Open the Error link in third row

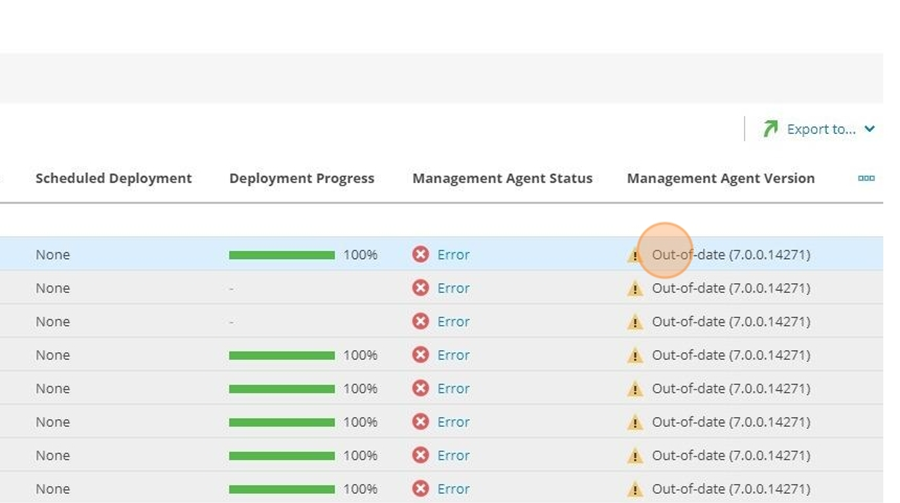(453, 321)
